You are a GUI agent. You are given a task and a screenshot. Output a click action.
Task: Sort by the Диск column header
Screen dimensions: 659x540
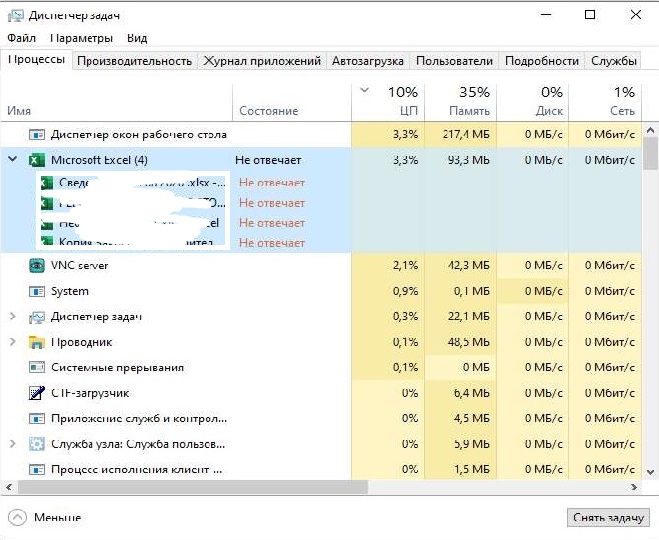point(532,103)
